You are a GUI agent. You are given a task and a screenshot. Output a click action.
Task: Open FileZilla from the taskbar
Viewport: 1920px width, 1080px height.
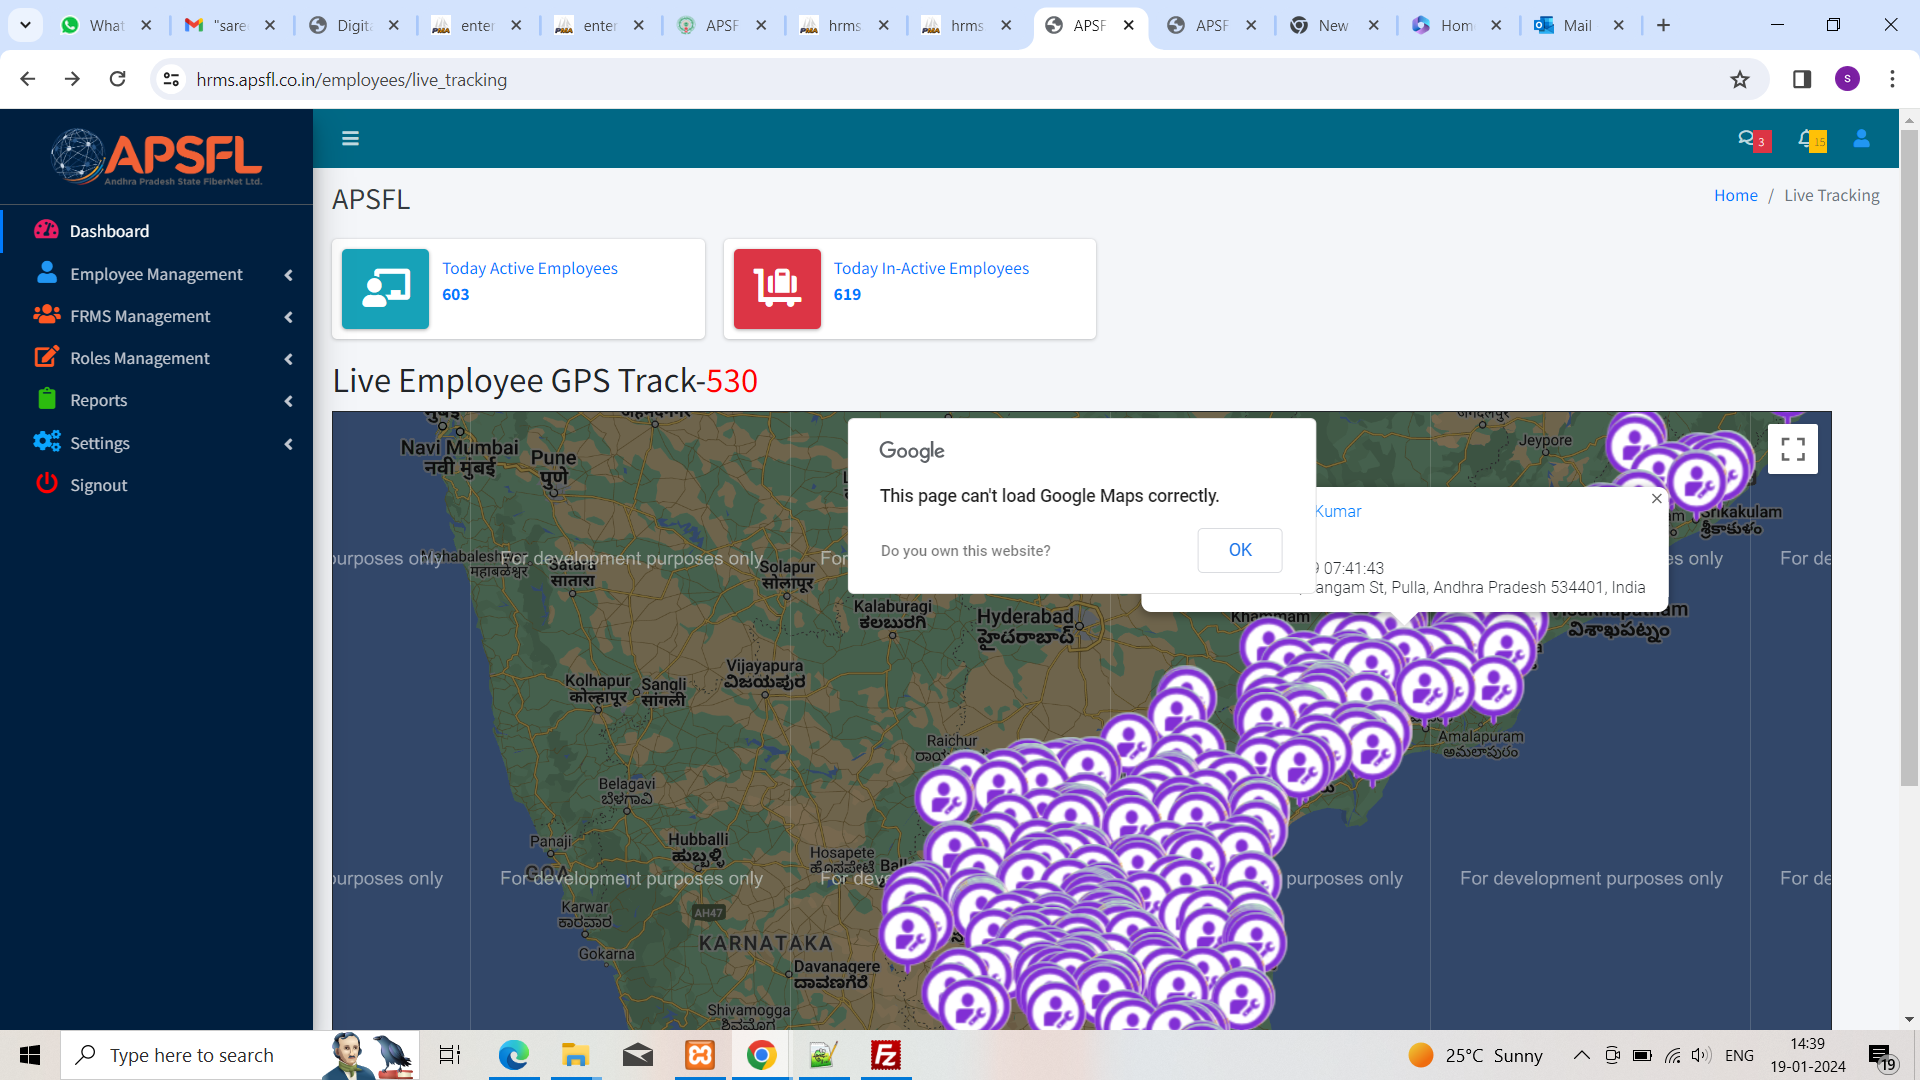(x=886, y=1055)
